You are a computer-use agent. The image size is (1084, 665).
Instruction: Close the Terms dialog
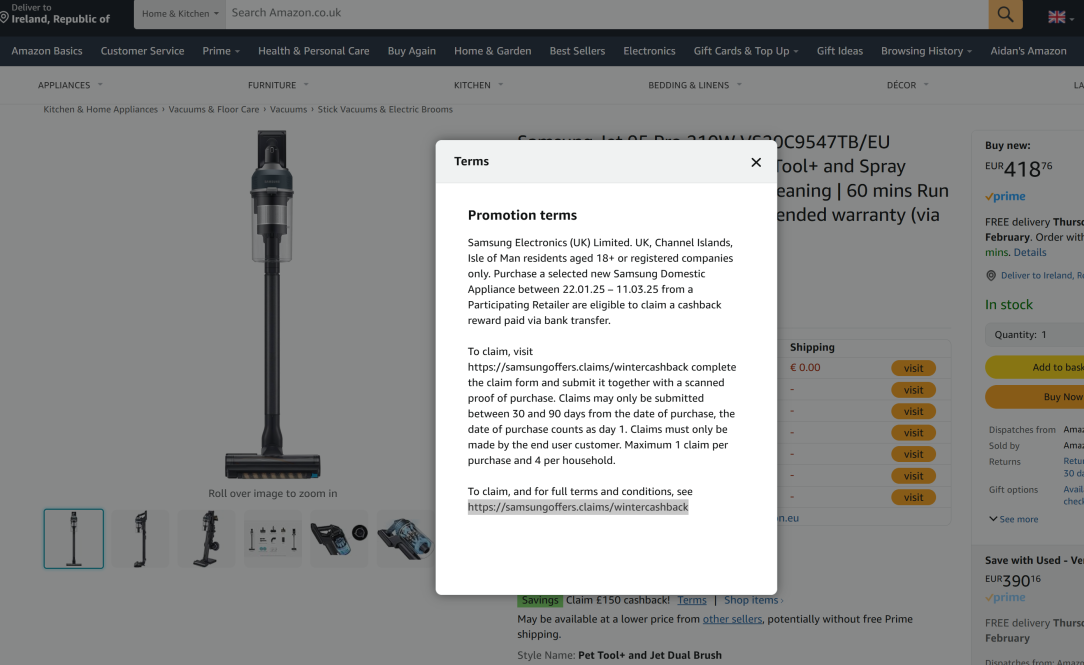coord(756,162)
